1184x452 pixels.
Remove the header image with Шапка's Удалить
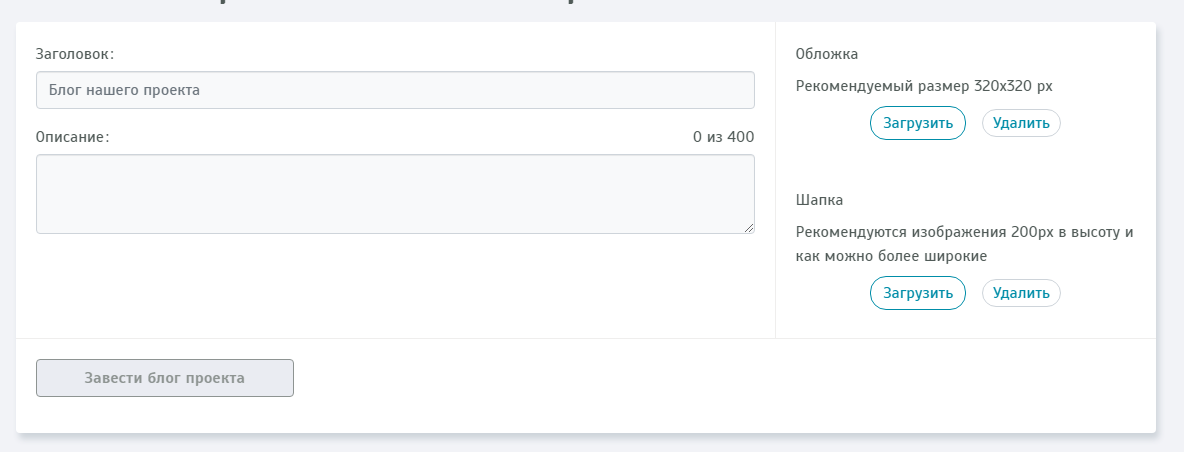(x=1021, y=293)
